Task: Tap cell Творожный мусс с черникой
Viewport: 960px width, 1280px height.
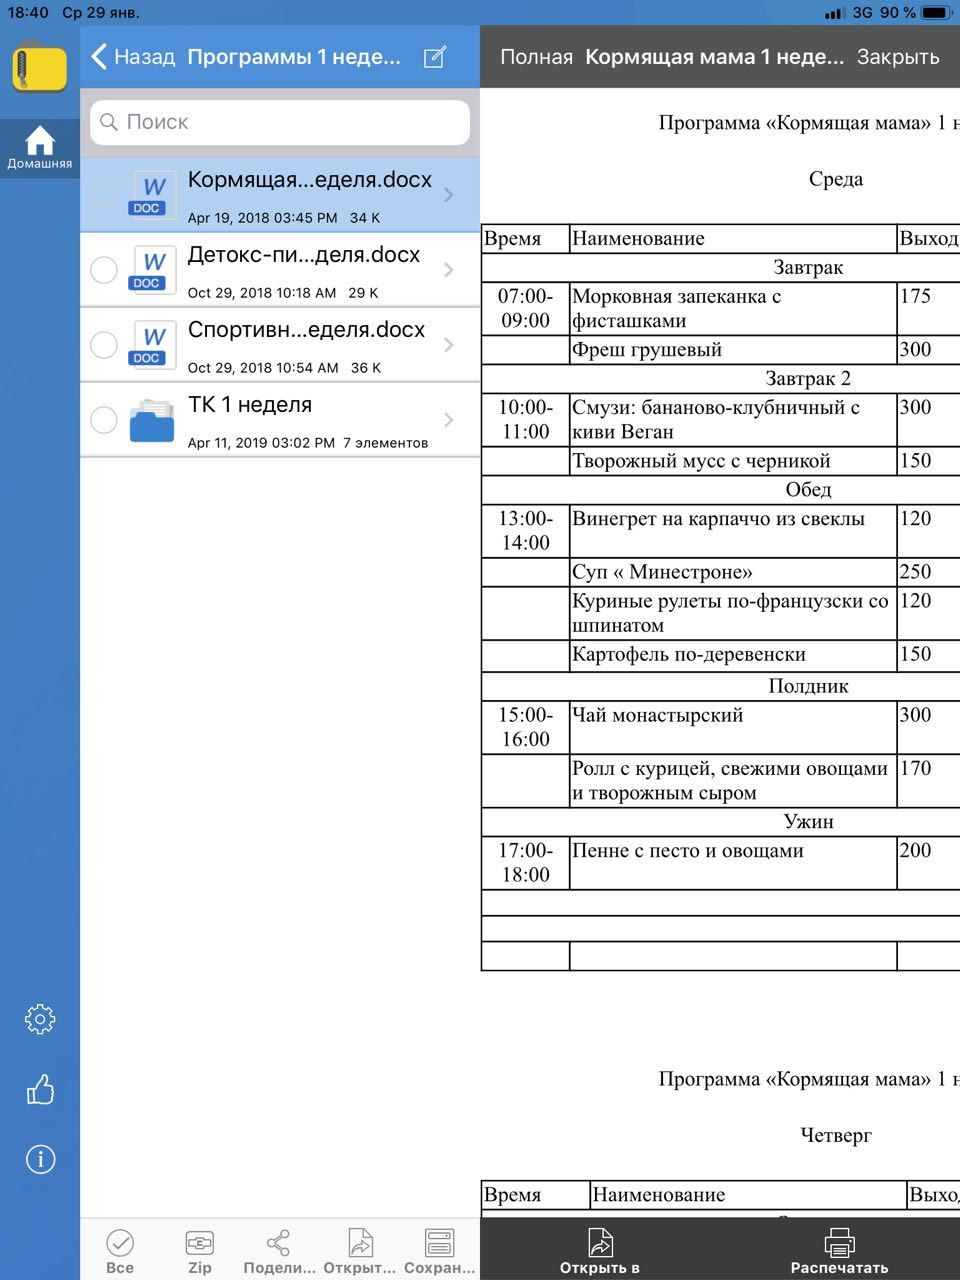Action: click(733, 461)
